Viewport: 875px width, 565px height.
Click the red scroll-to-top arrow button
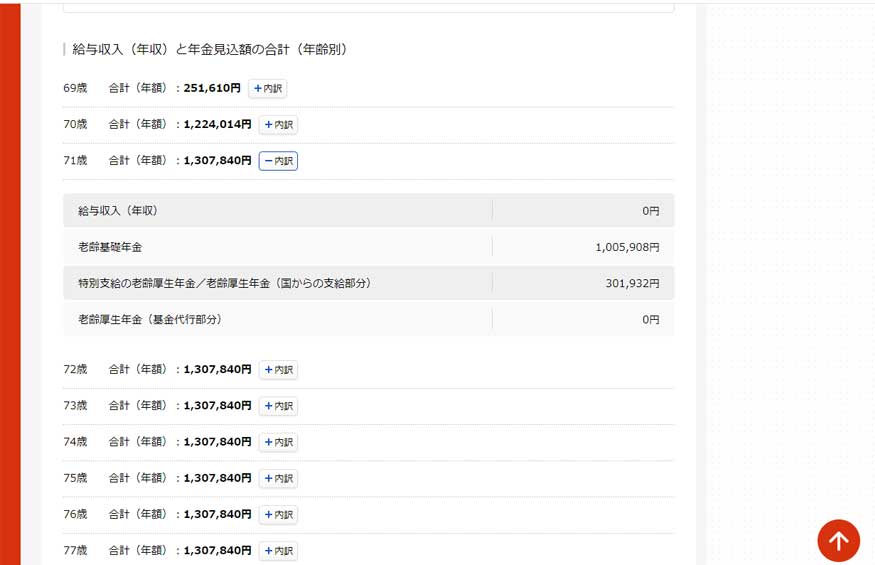pyautogui.click(x=838, y=540)
